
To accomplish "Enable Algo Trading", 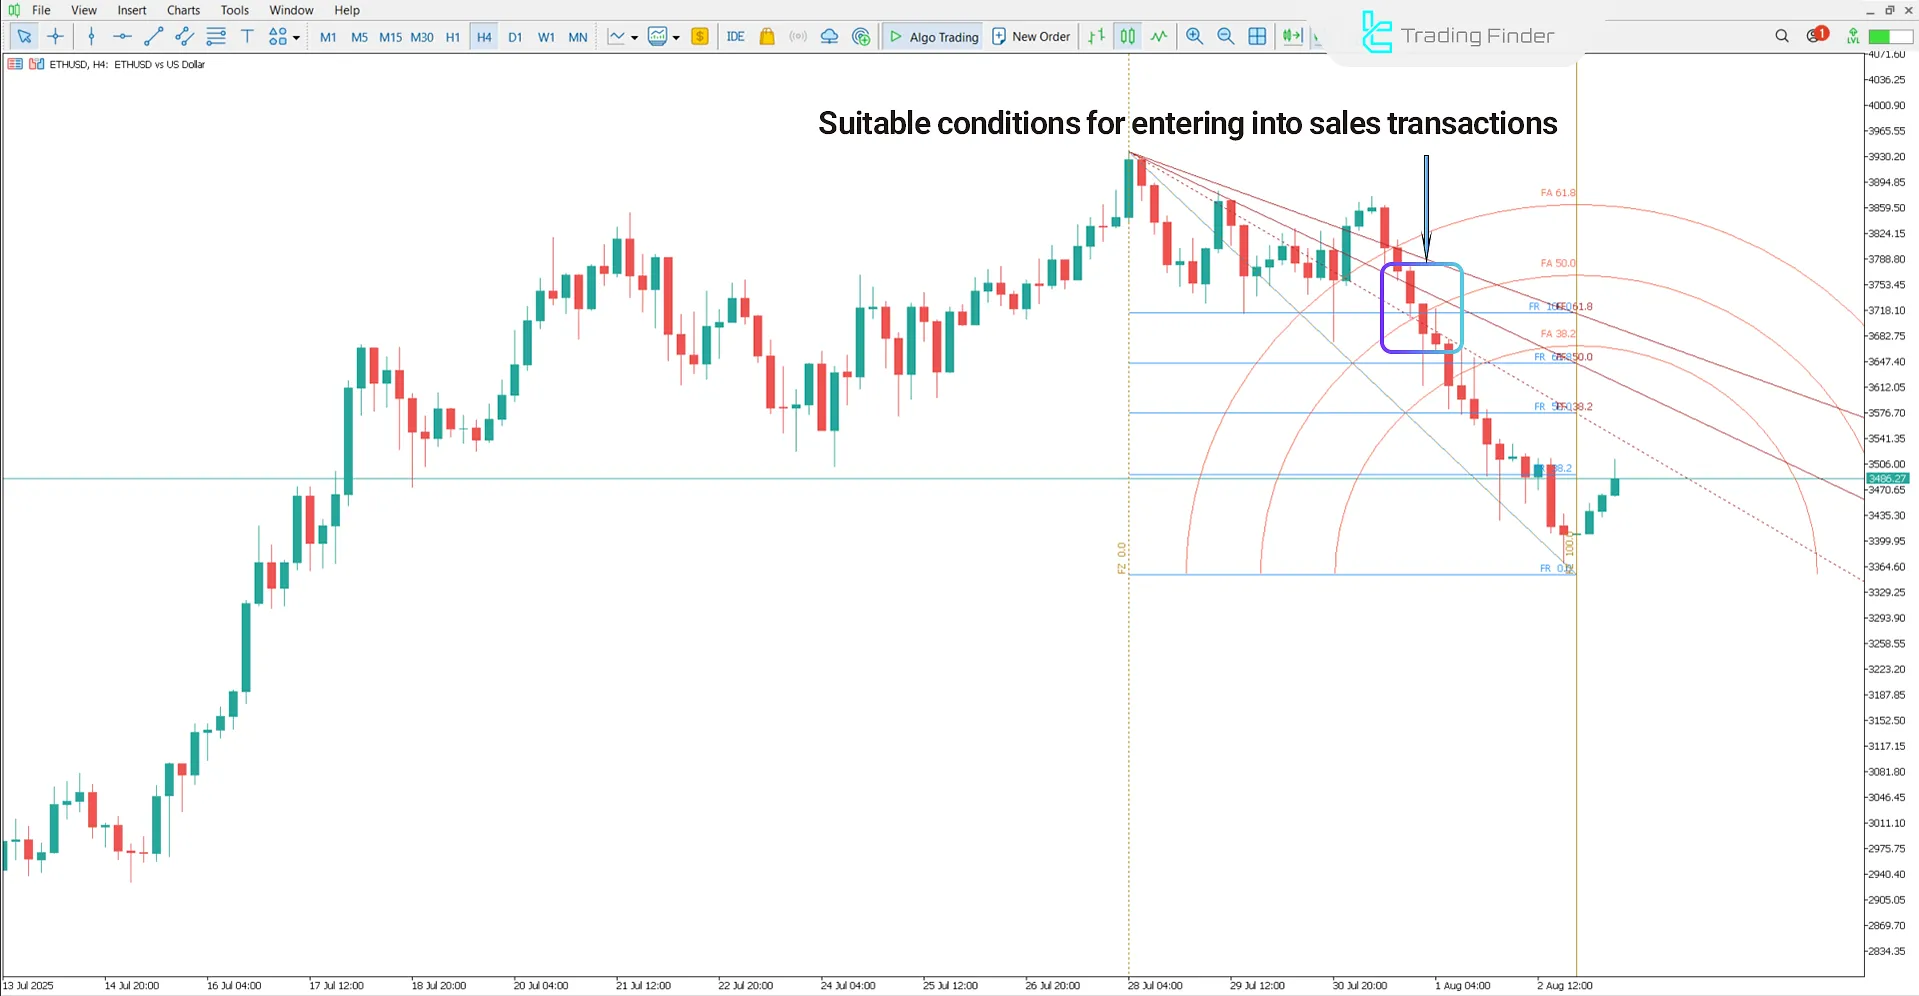I will tap(933, 37).
